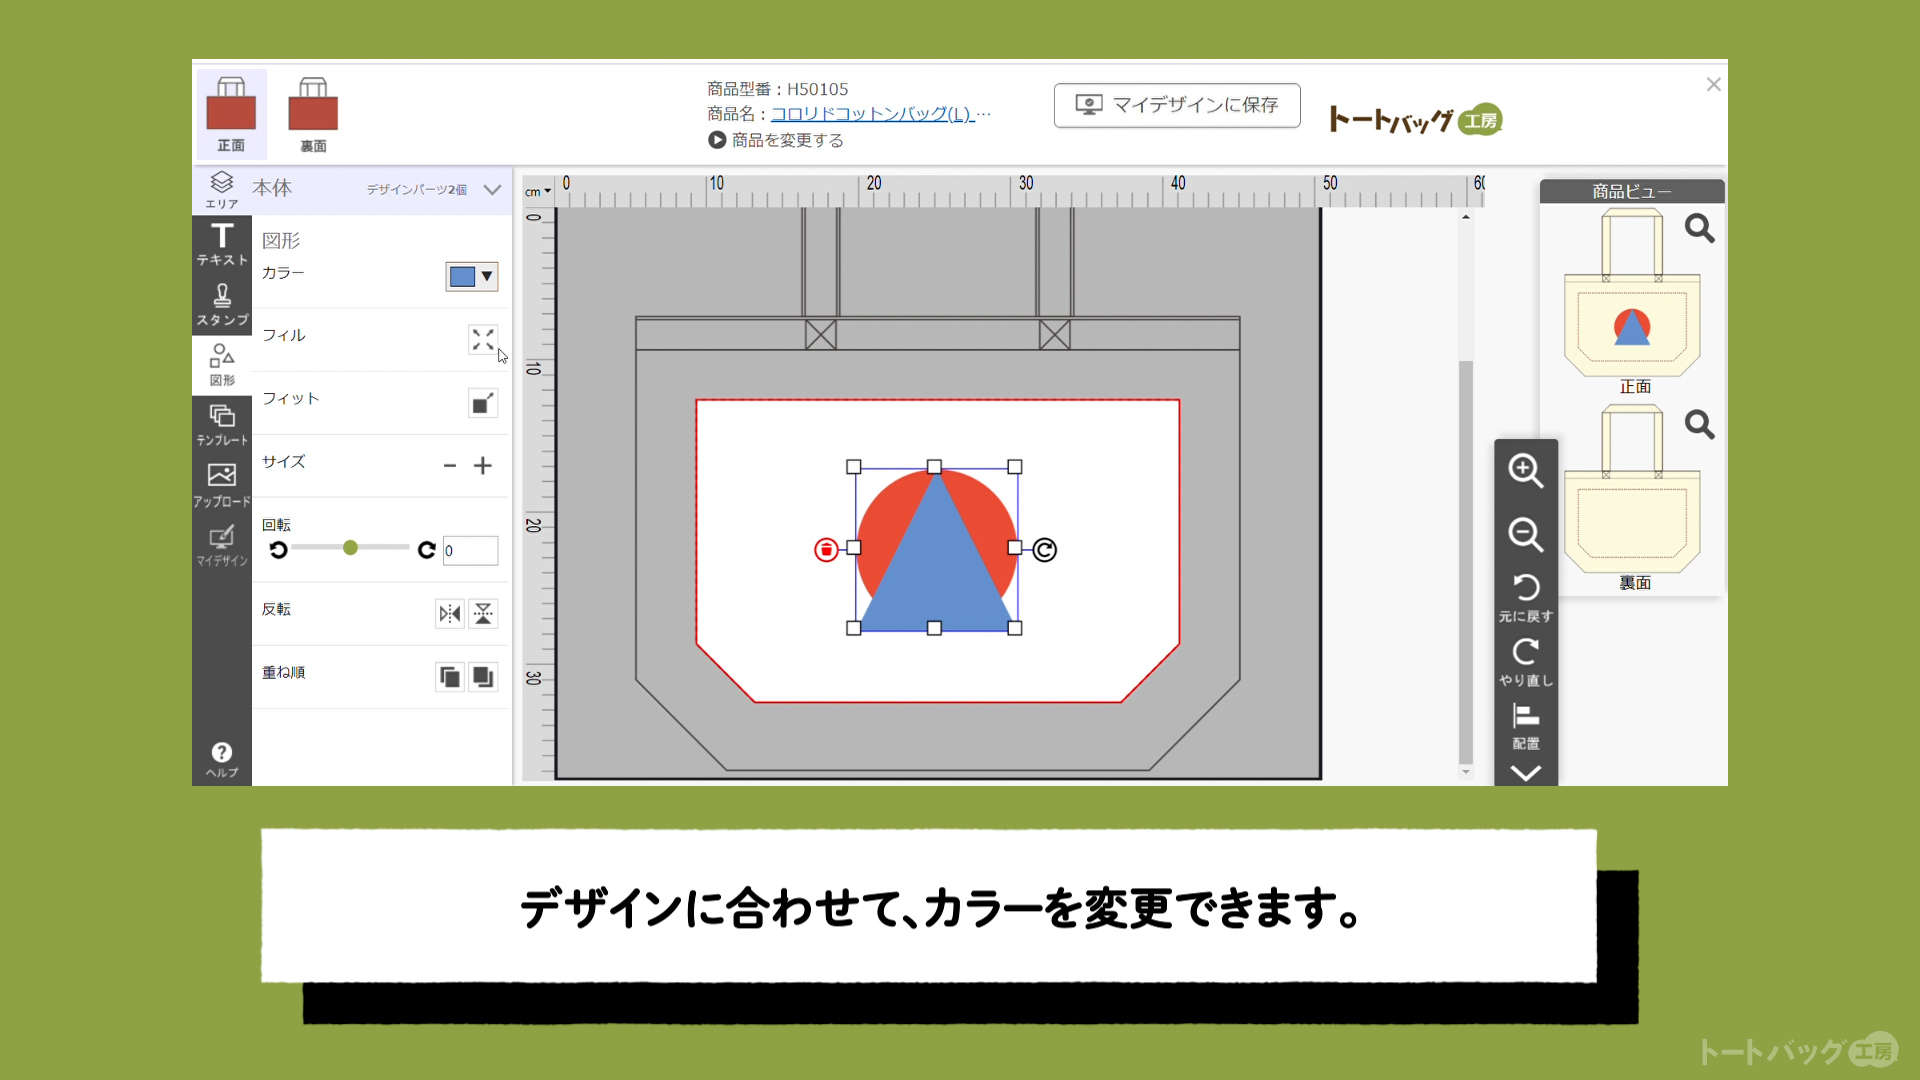Open the 配置 alignment tool
Viewport: 1920px width, 1080px height.
click(1526, 726)
